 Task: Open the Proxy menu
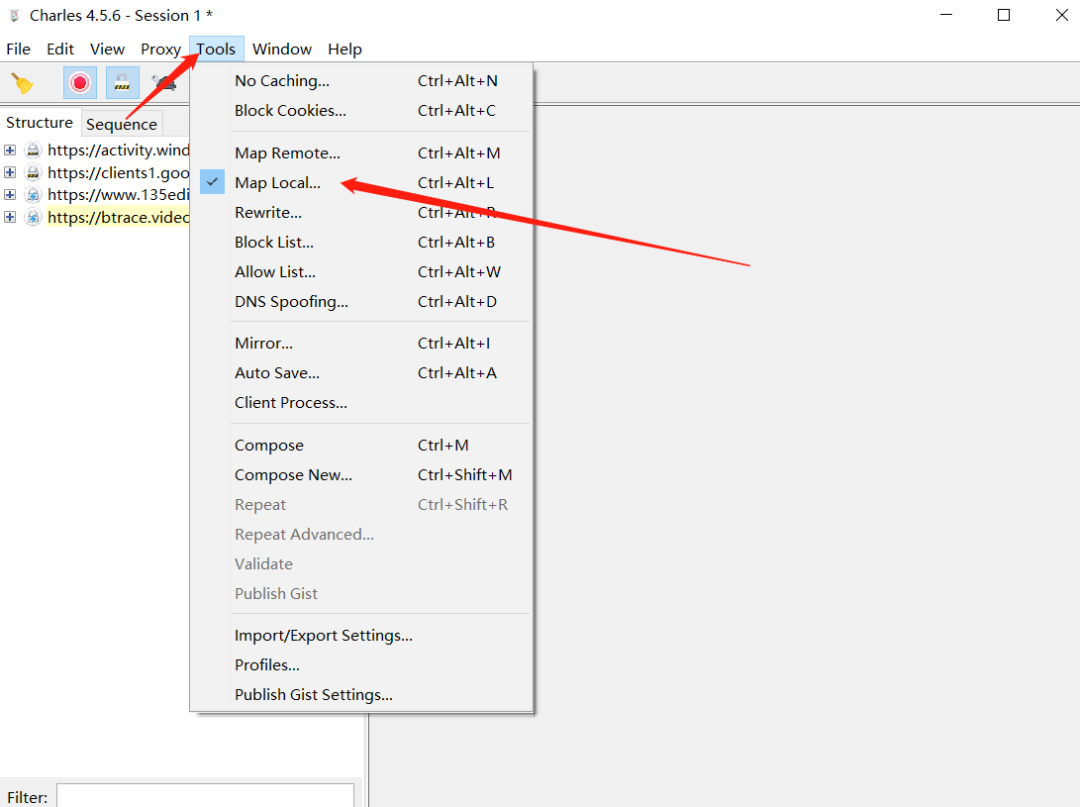click(160, 49)
